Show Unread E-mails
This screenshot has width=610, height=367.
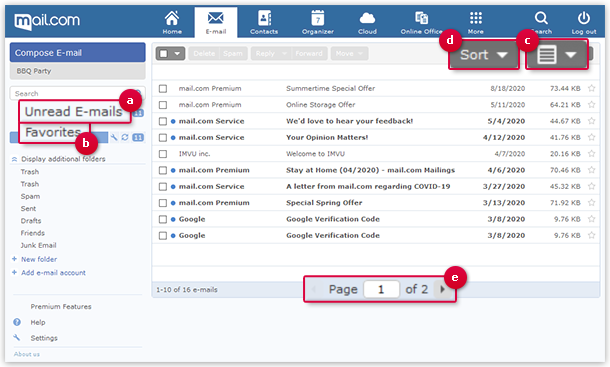point(74,112)
